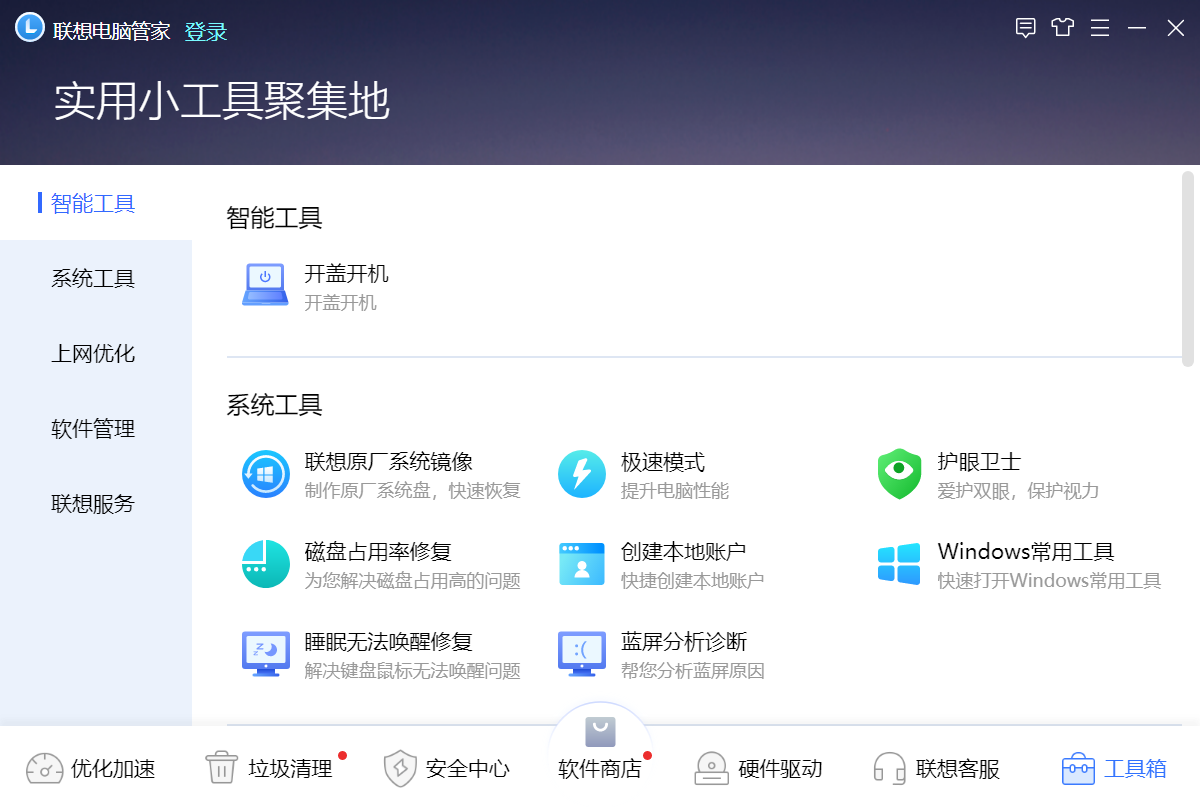This screenshot has height=810, width=1200.
Task: Click the 护眼卫士 shield eye icon
Action: [x=898, y=474]
